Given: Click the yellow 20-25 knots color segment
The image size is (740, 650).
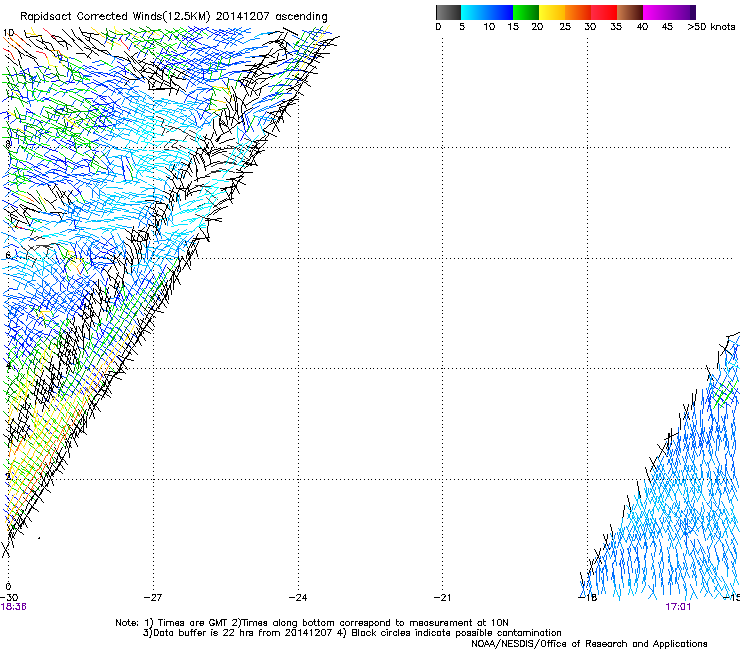Looking at the screenshot, I should tap(552, 12).
